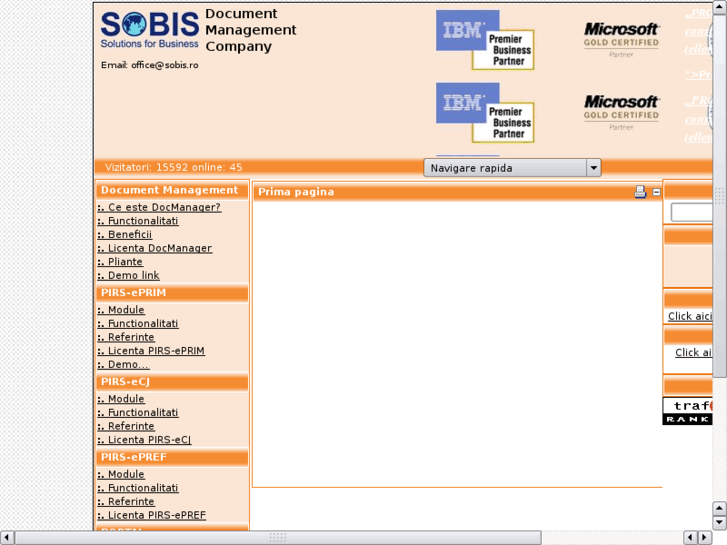
Task: Click the lower Microsoft Gold Certified logo
Action: point(621,113)
